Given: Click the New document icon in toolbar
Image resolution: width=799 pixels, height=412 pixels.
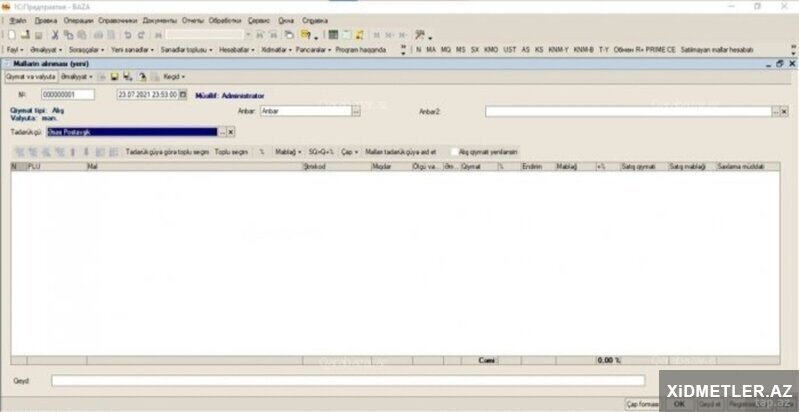Looking at the screenshot, I should point(10,34).
